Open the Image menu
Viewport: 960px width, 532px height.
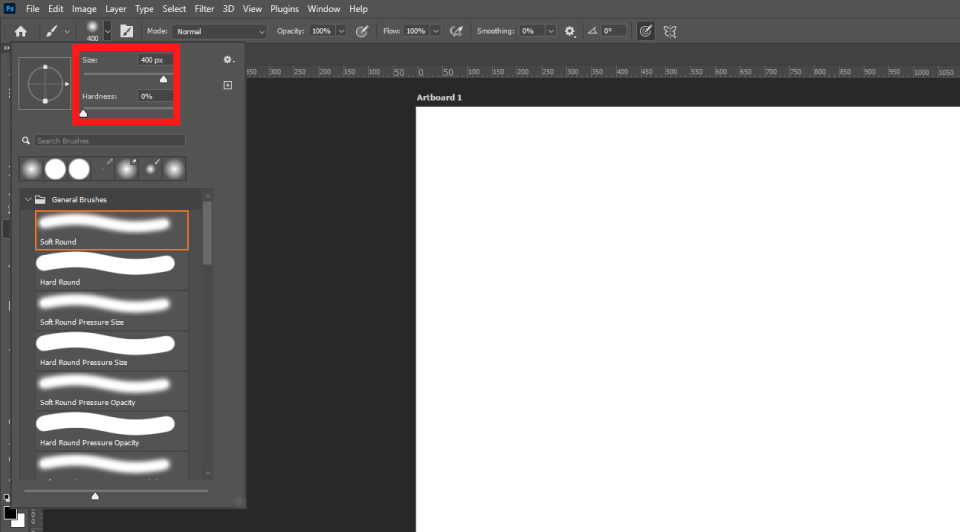tap(84, 9)
